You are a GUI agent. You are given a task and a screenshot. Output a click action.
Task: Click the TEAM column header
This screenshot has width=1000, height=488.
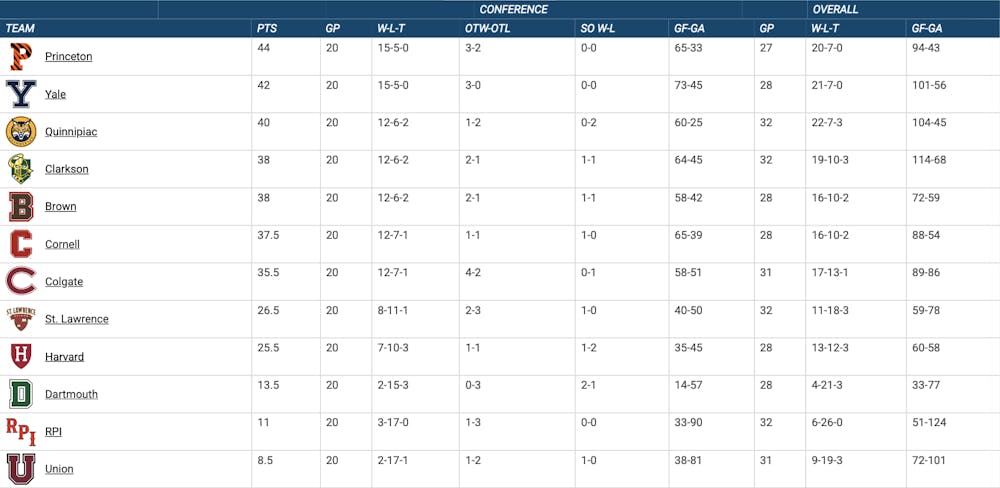tap(20, 28)
